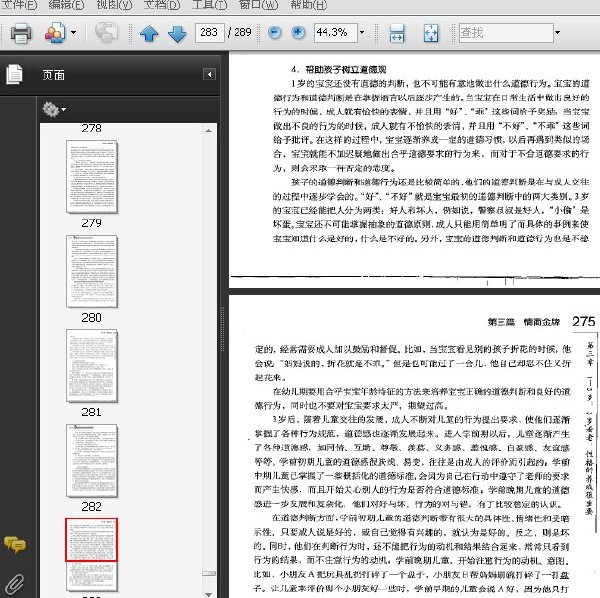Click the zoom percentage field 44.3%
Image resolution: width=600 pixels, height=598 pixels.
pos(336,33)
